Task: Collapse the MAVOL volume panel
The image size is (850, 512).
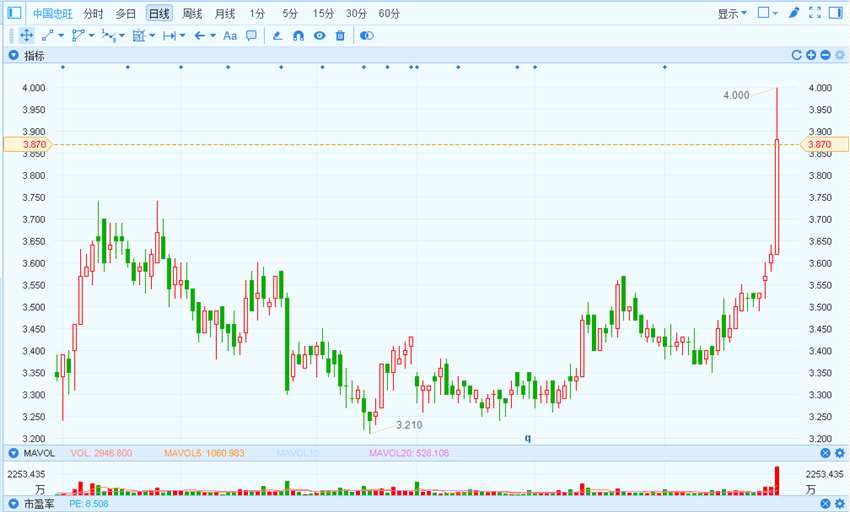Action: (x=14, y=453)
